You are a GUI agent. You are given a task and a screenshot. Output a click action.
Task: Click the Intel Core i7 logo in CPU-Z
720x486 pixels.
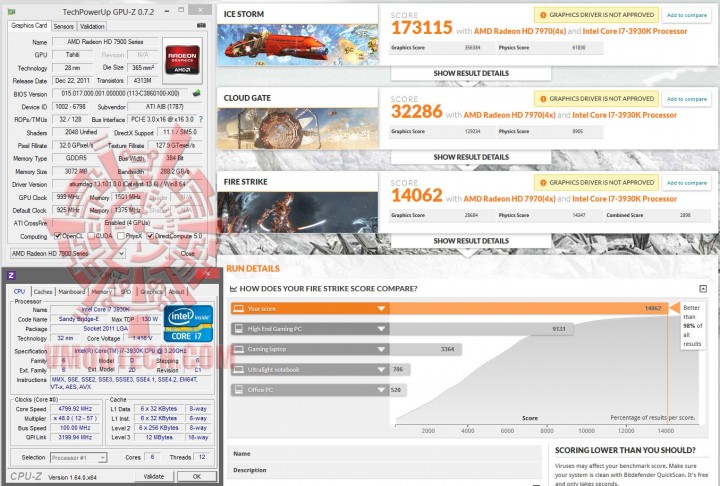(188, 324)
